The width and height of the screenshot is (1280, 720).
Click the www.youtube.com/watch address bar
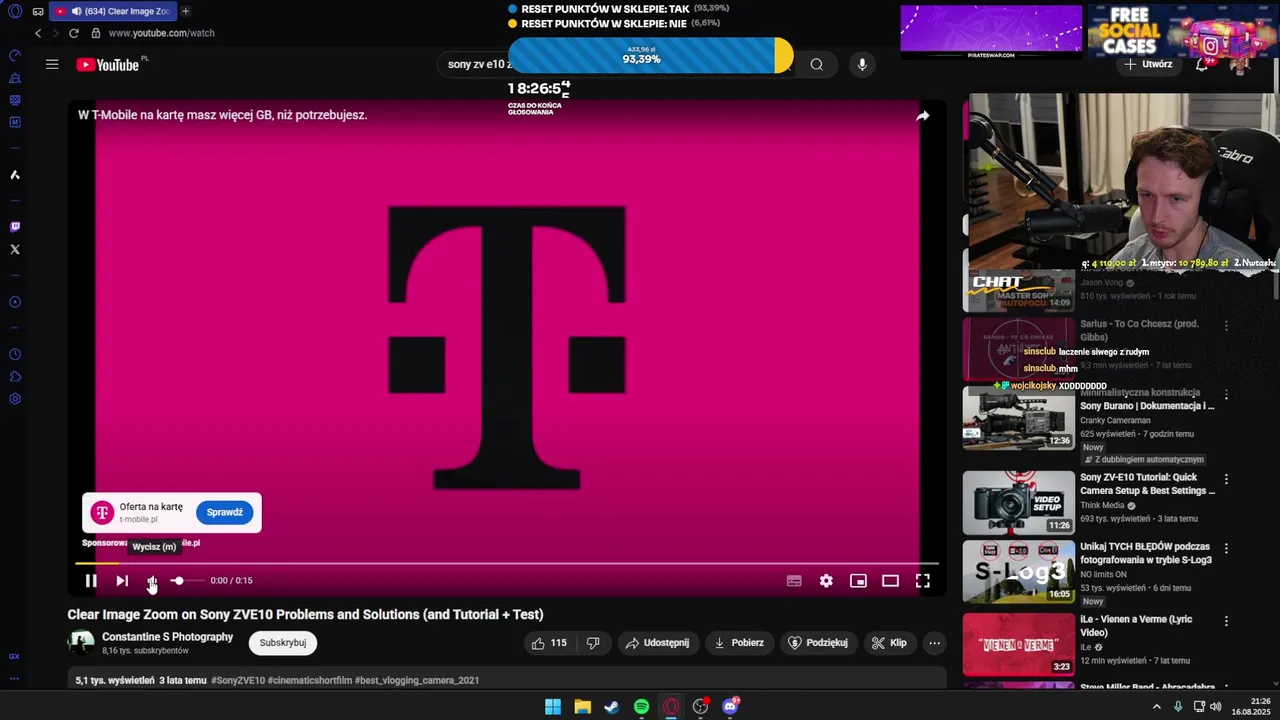(161, 33)
